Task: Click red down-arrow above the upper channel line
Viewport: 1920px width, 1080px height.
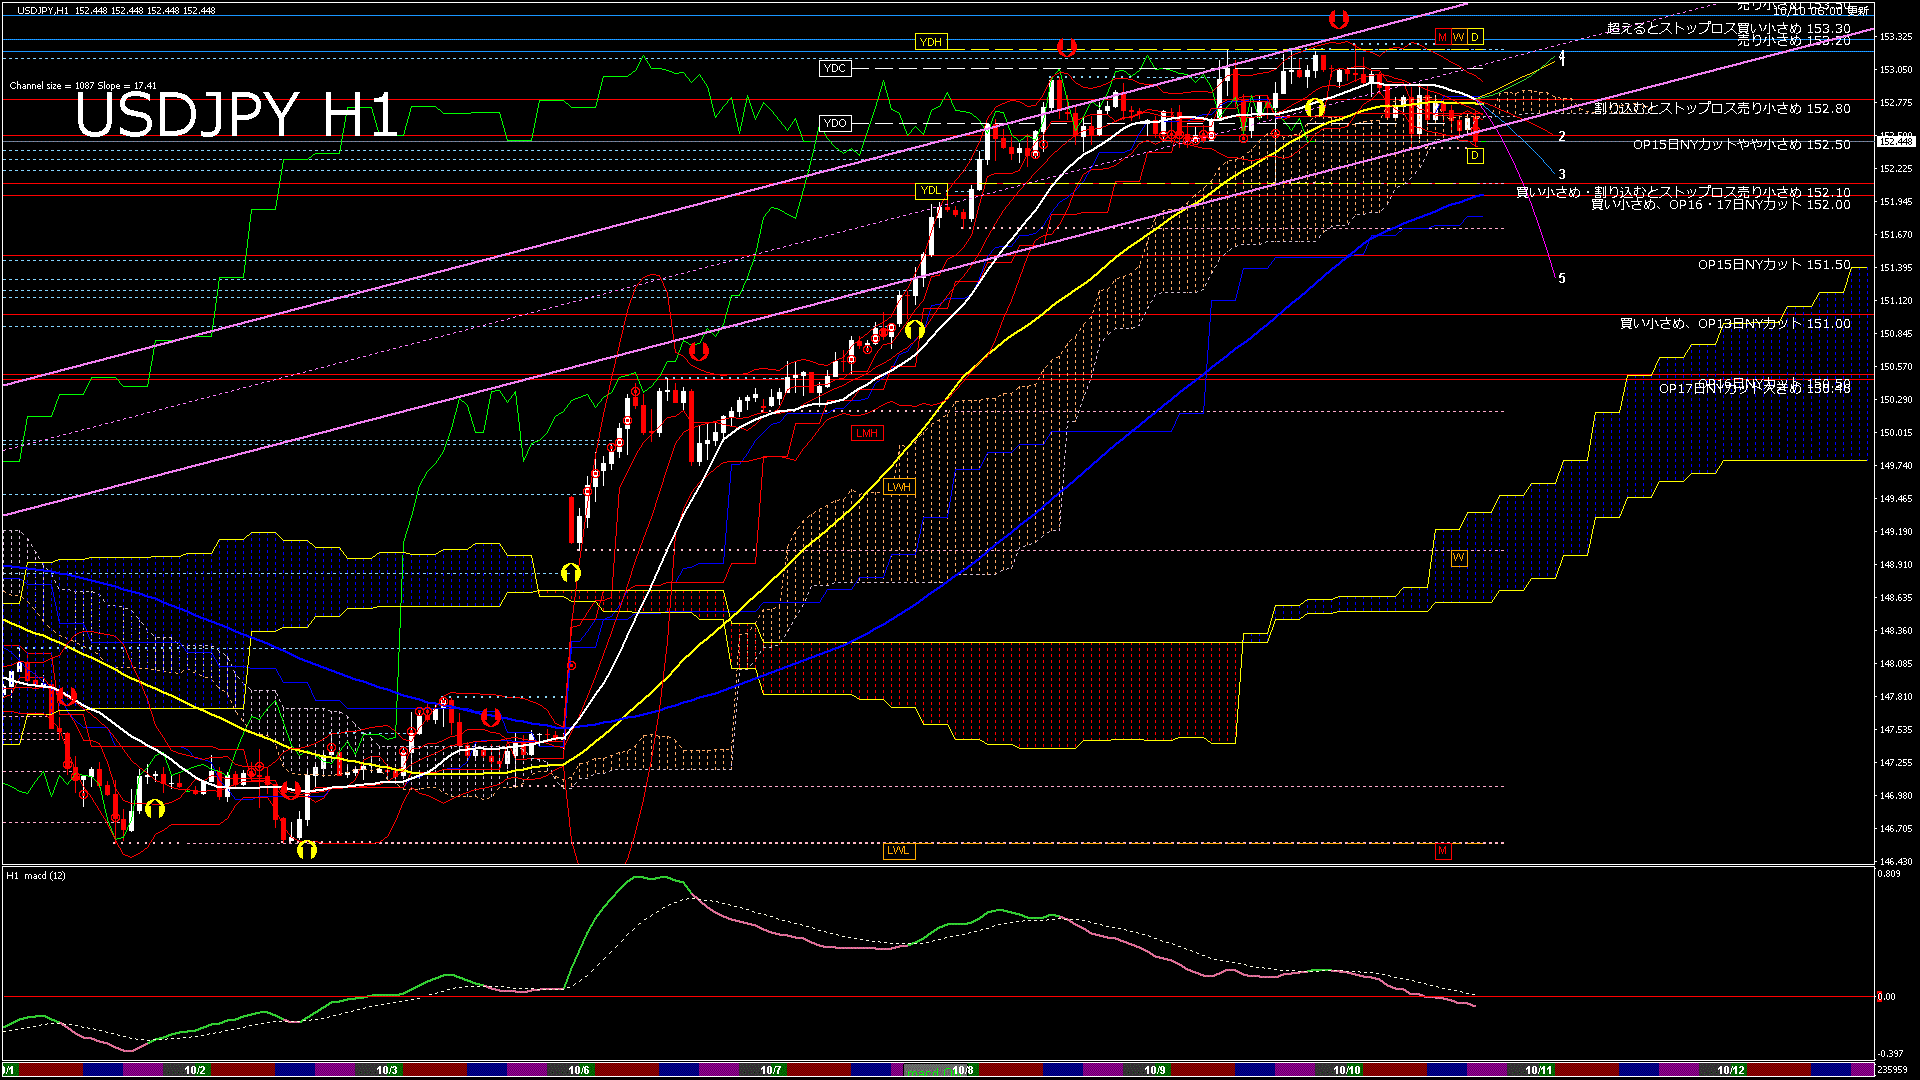Action: coord(1338,19)
